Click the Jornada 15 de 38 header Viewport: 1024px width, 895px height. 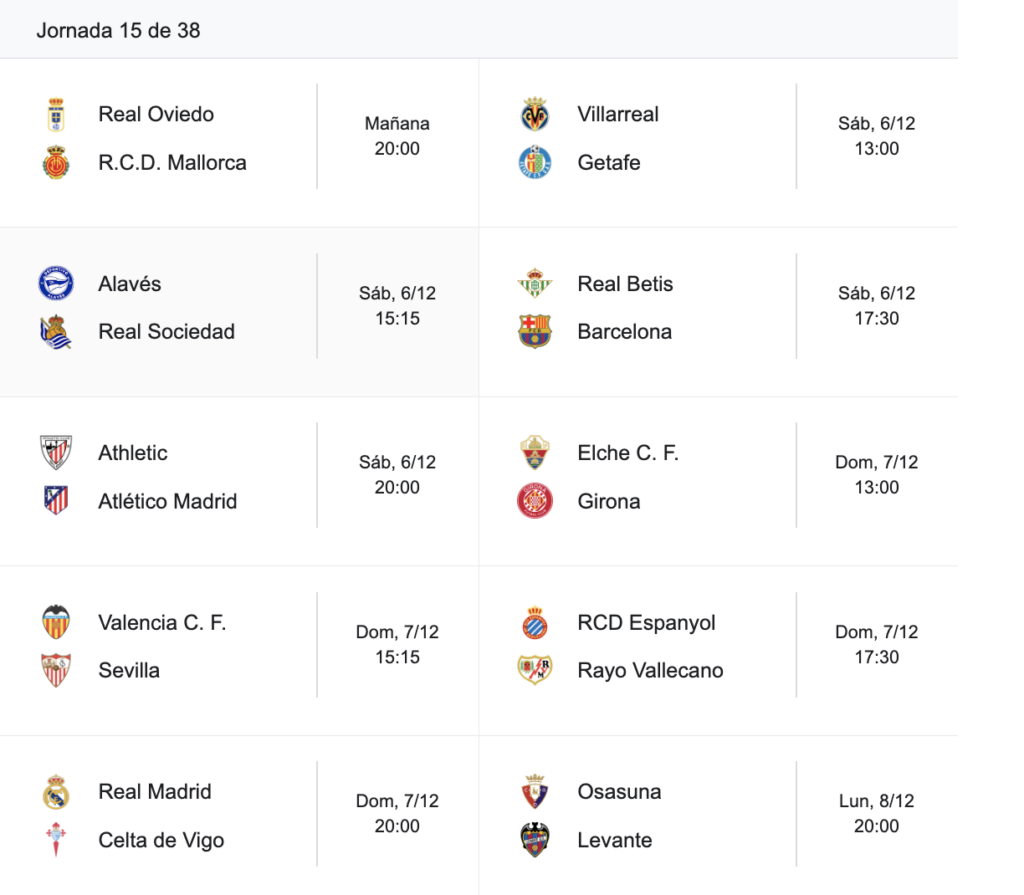pos(118,30)
